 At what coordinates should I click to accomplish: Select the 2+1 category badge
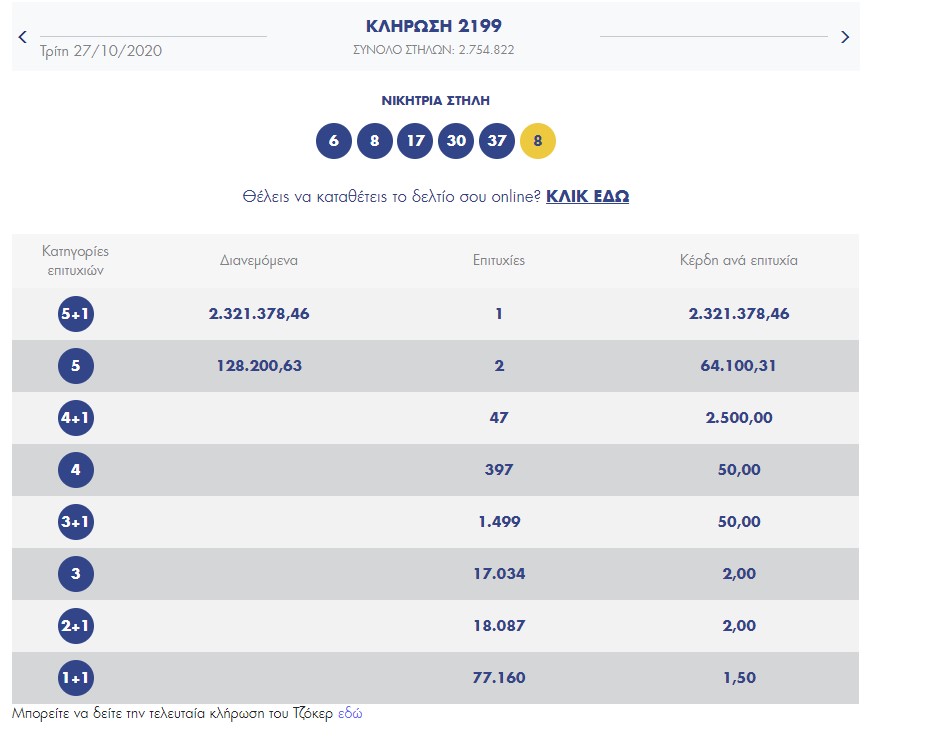pos(76,626)
